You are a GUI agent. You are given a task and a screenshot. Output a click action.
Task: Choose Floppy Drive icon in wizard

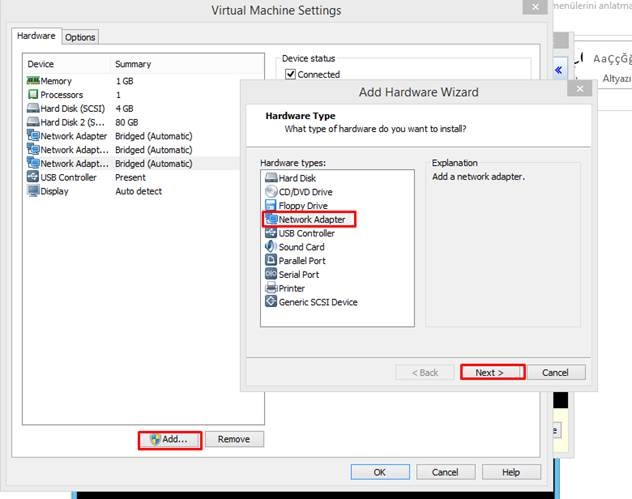pyautogui.click(x=271, y=205)
